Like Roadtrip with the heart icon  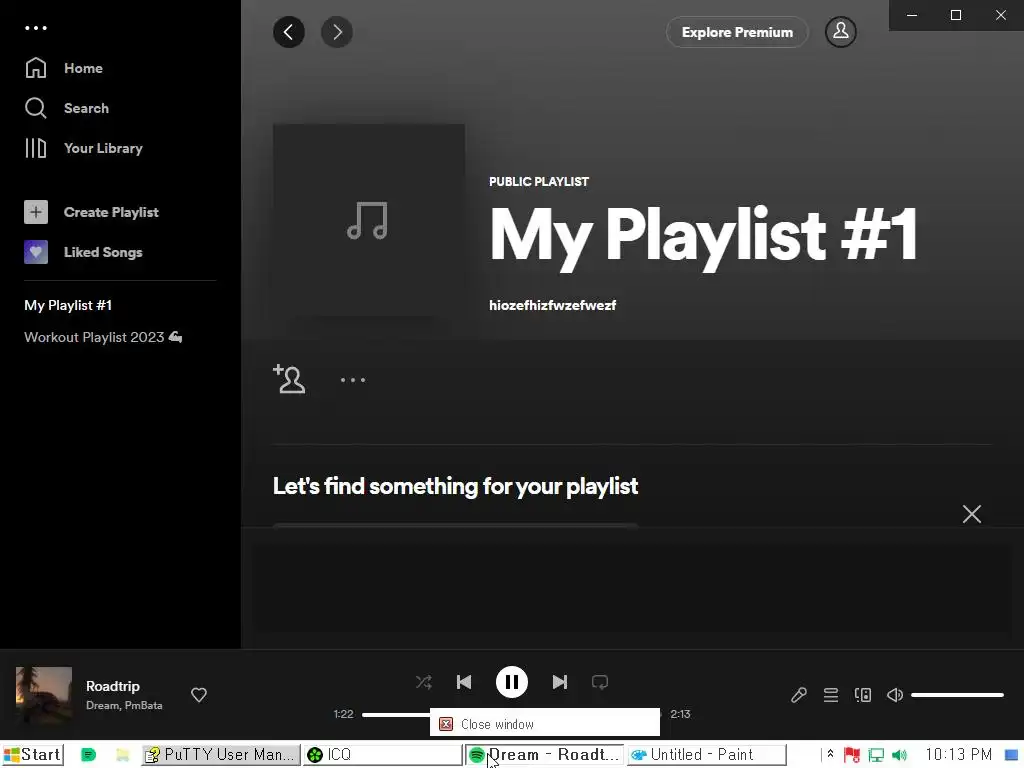(x=199, y=695)
